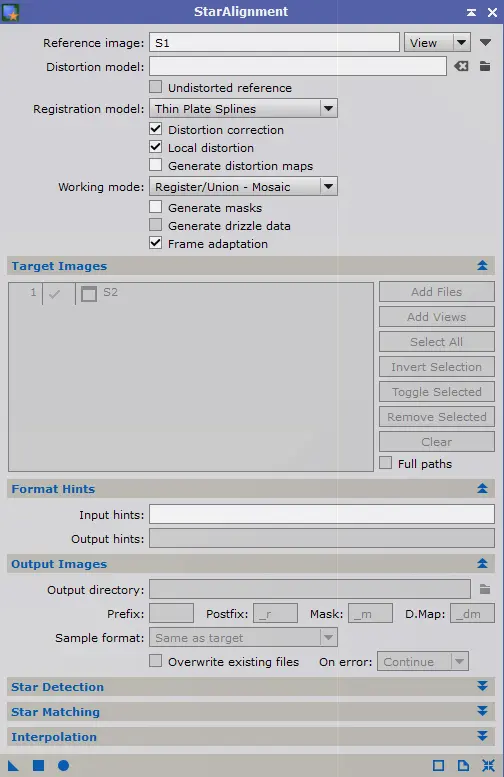Click the Star Detection section title
Image resolution: width=504 pixels, height=777 pixels.
click(x=57, y=687)
